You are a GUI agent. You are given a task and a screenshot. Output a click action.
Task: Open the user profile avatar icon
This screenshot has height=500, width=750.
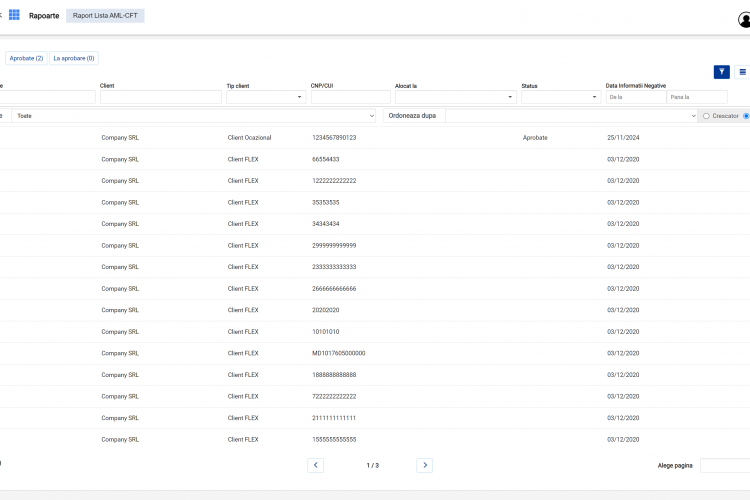point(744,20)
